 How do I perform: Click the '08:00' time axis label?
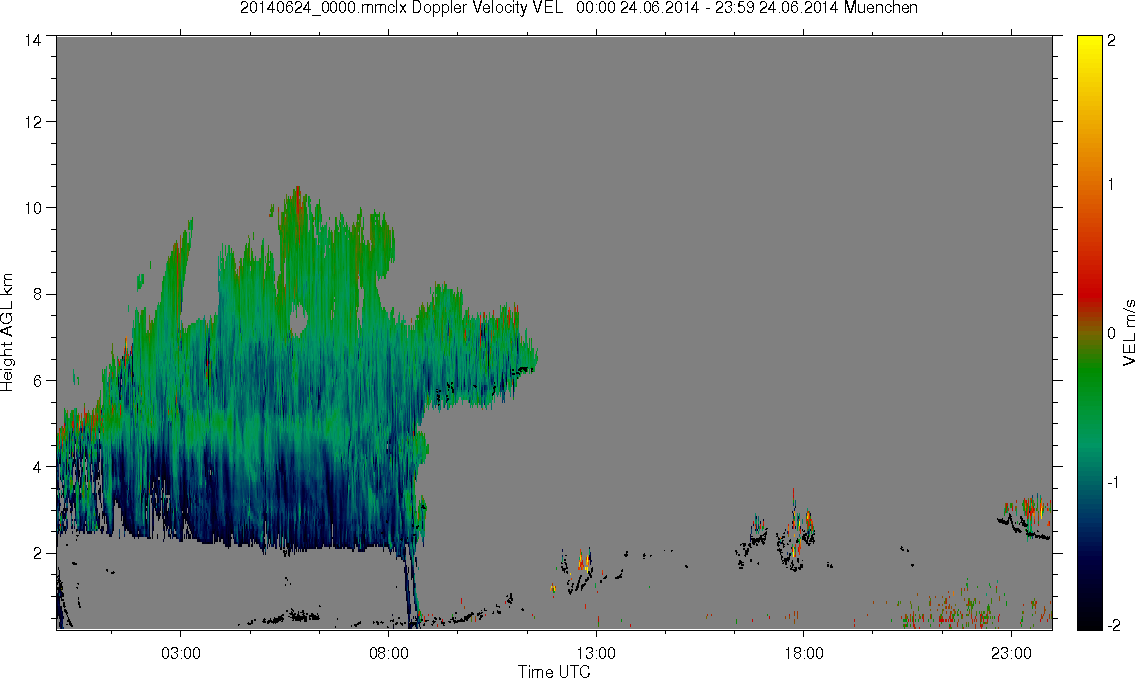click(x=389, y=654)
